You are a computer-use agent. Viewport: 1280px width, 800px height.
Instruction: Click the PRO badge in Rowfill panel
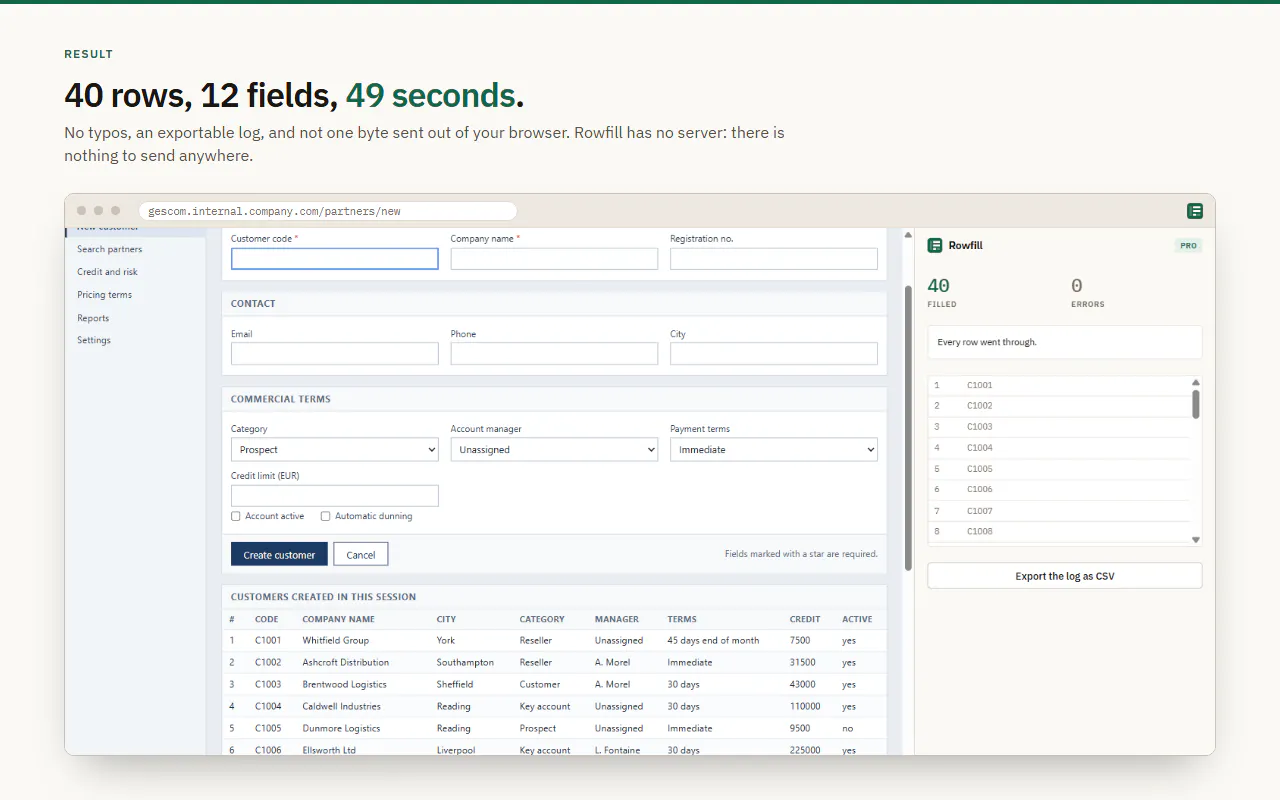(x=1188, y=245)
